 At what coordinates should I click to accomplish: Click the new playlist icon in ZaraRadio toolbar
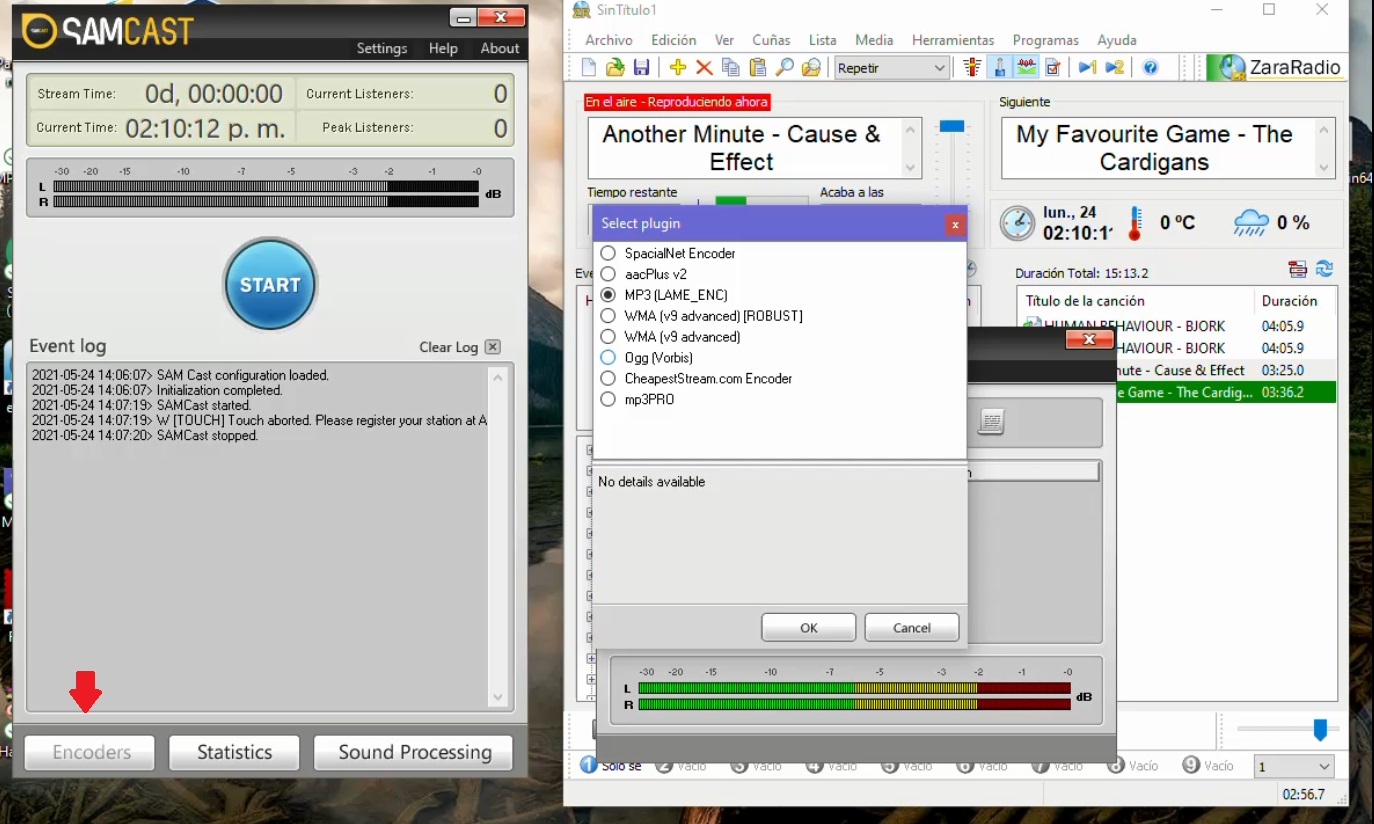pyautogui.click(x=589, y=67)
